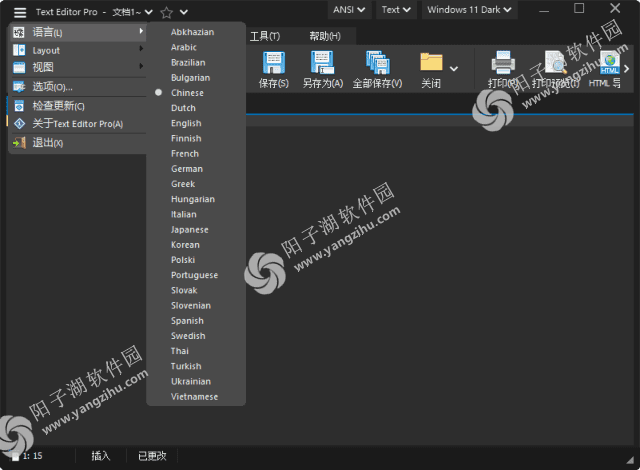
Task: Click the 插入 insert mode status entry
Action: coord(101,456)
